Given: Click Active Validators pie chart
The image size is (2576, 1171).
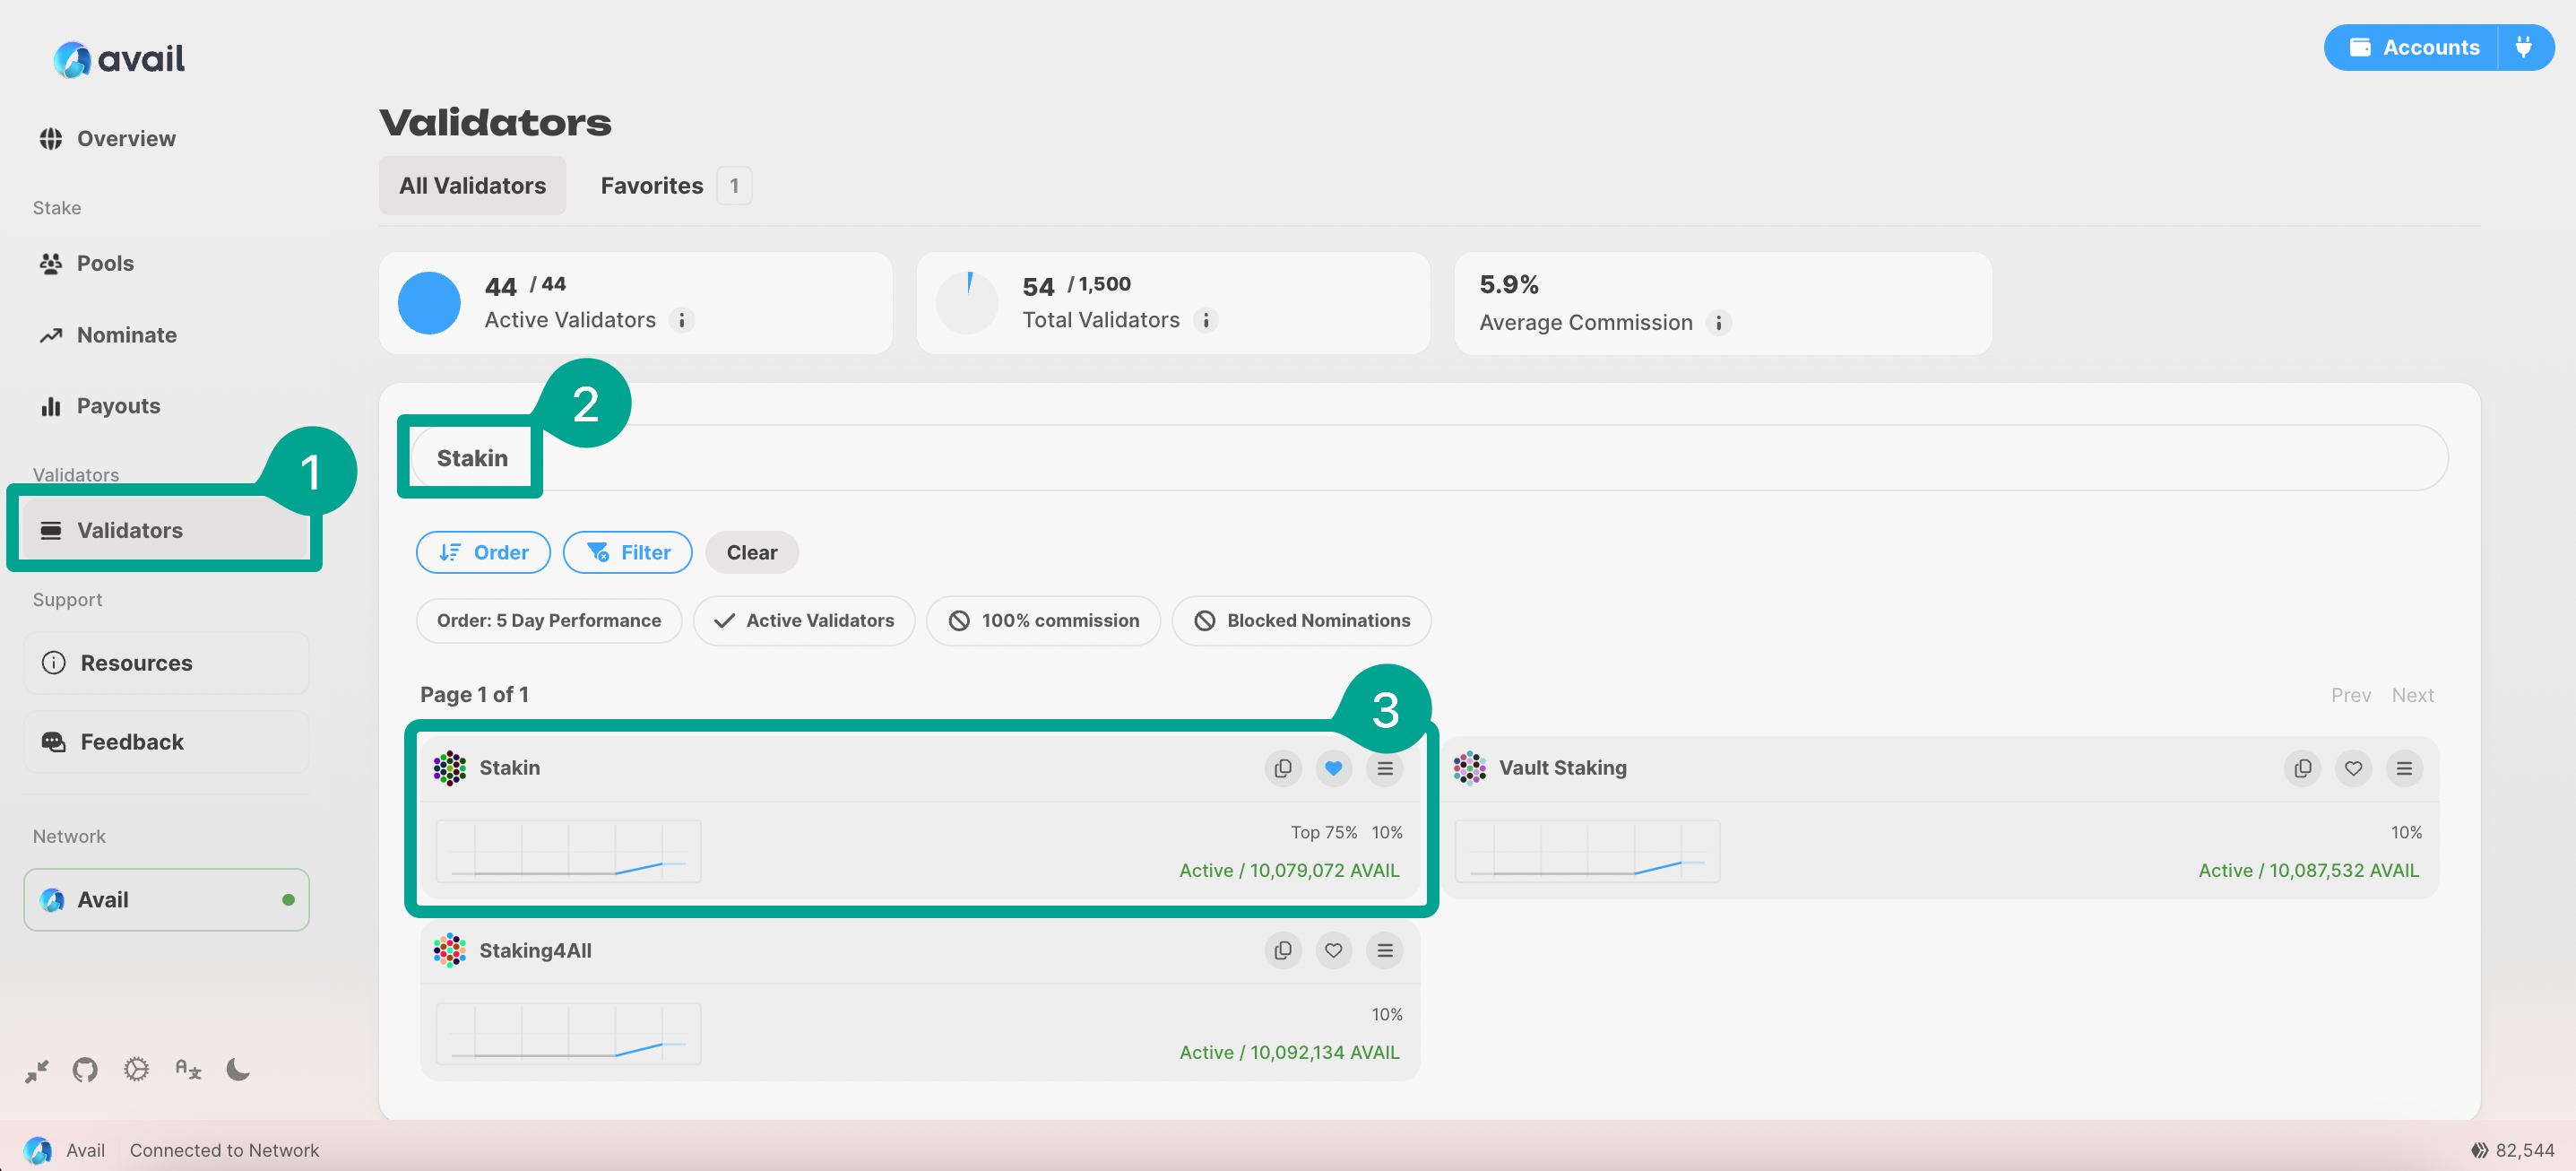Looking at the screenshot, I should [x=429, y=303].
